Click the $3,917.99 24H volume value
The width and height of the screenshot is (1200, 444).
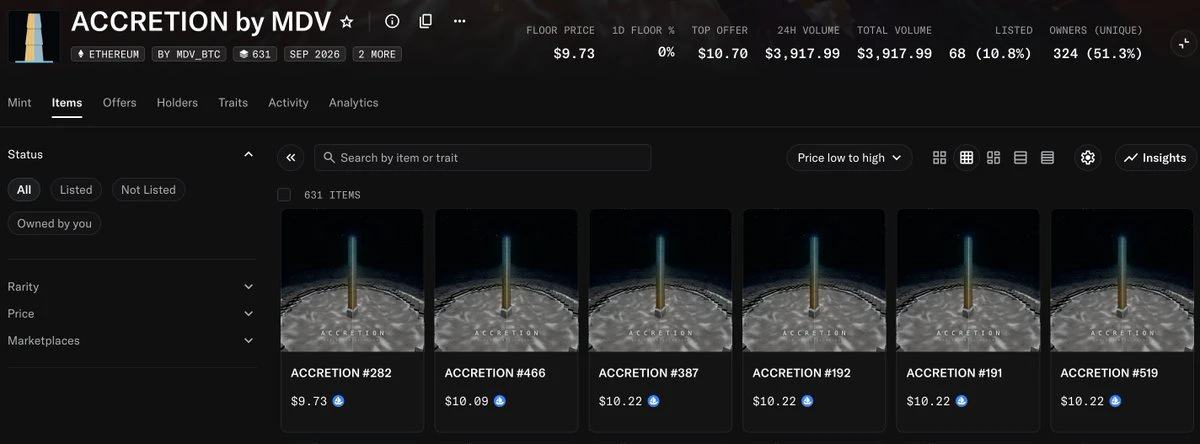click(802, 54)
